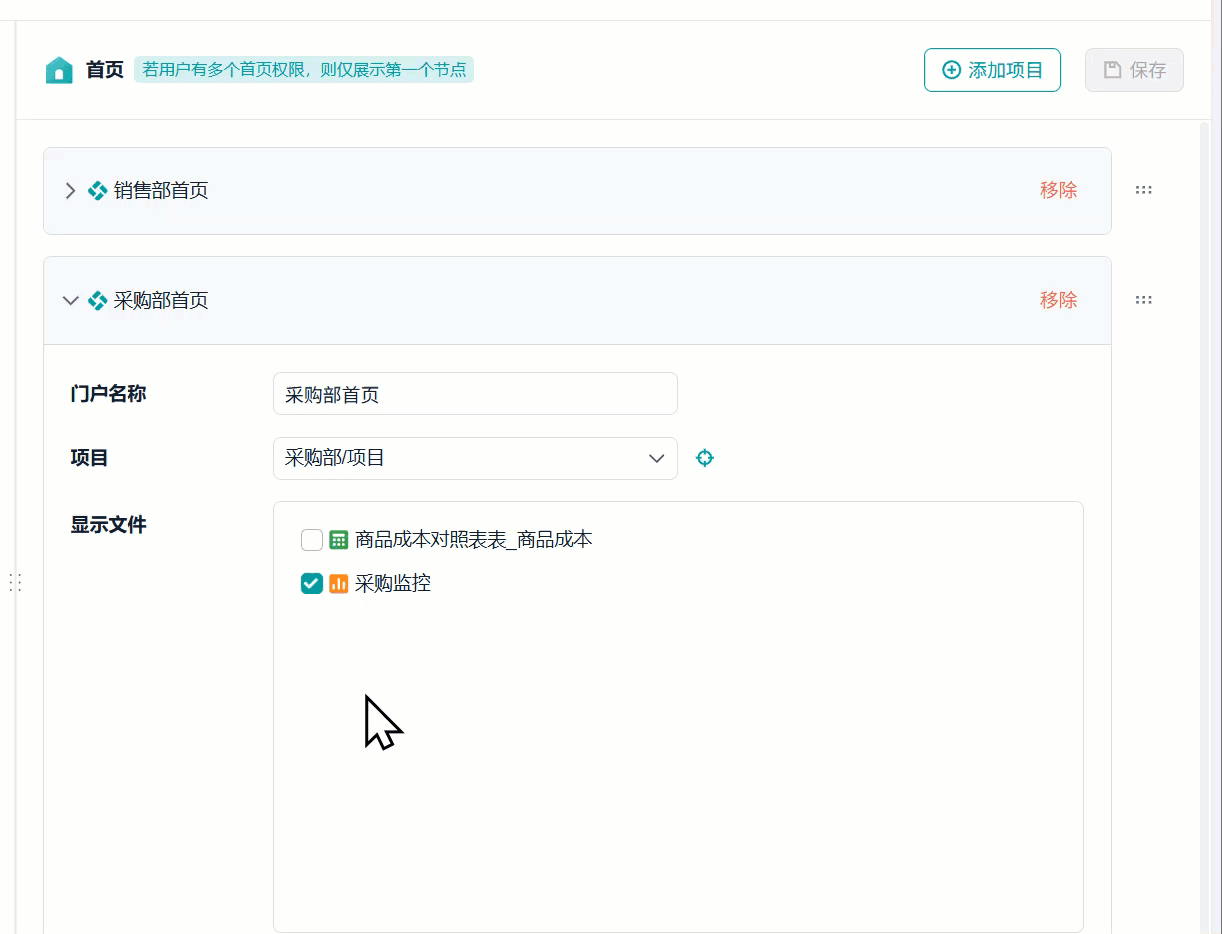Viewport: 1222px width, 934px height.
Task: Click the 商品成本对照表表_商品成本 file name
Action: pos(474,540)
